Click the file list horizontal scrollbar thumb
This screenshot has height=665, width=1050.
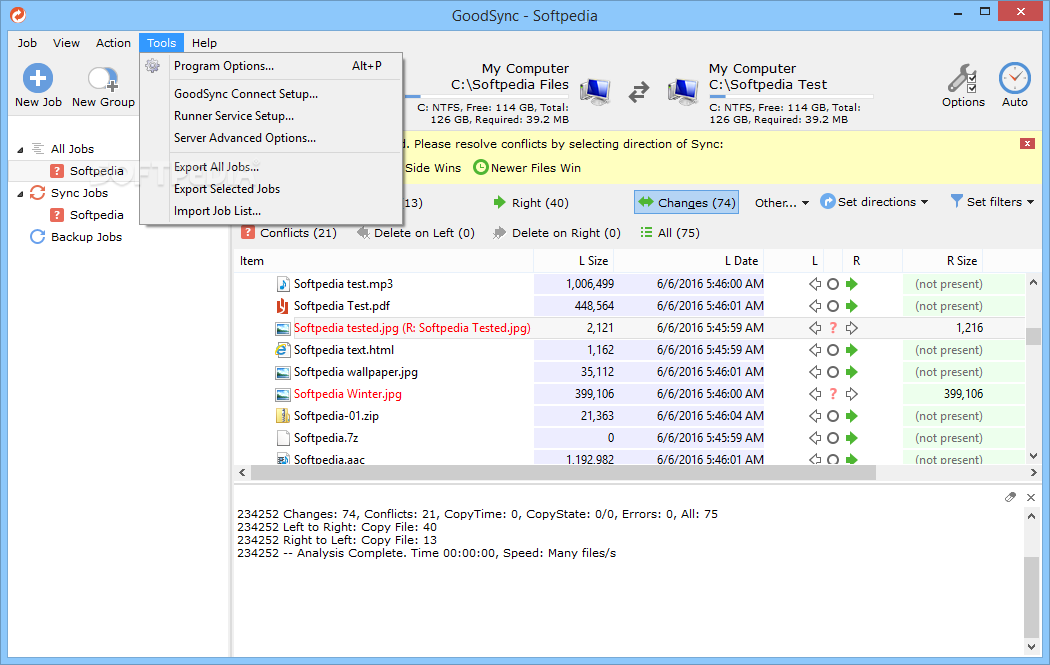(563, 473)
